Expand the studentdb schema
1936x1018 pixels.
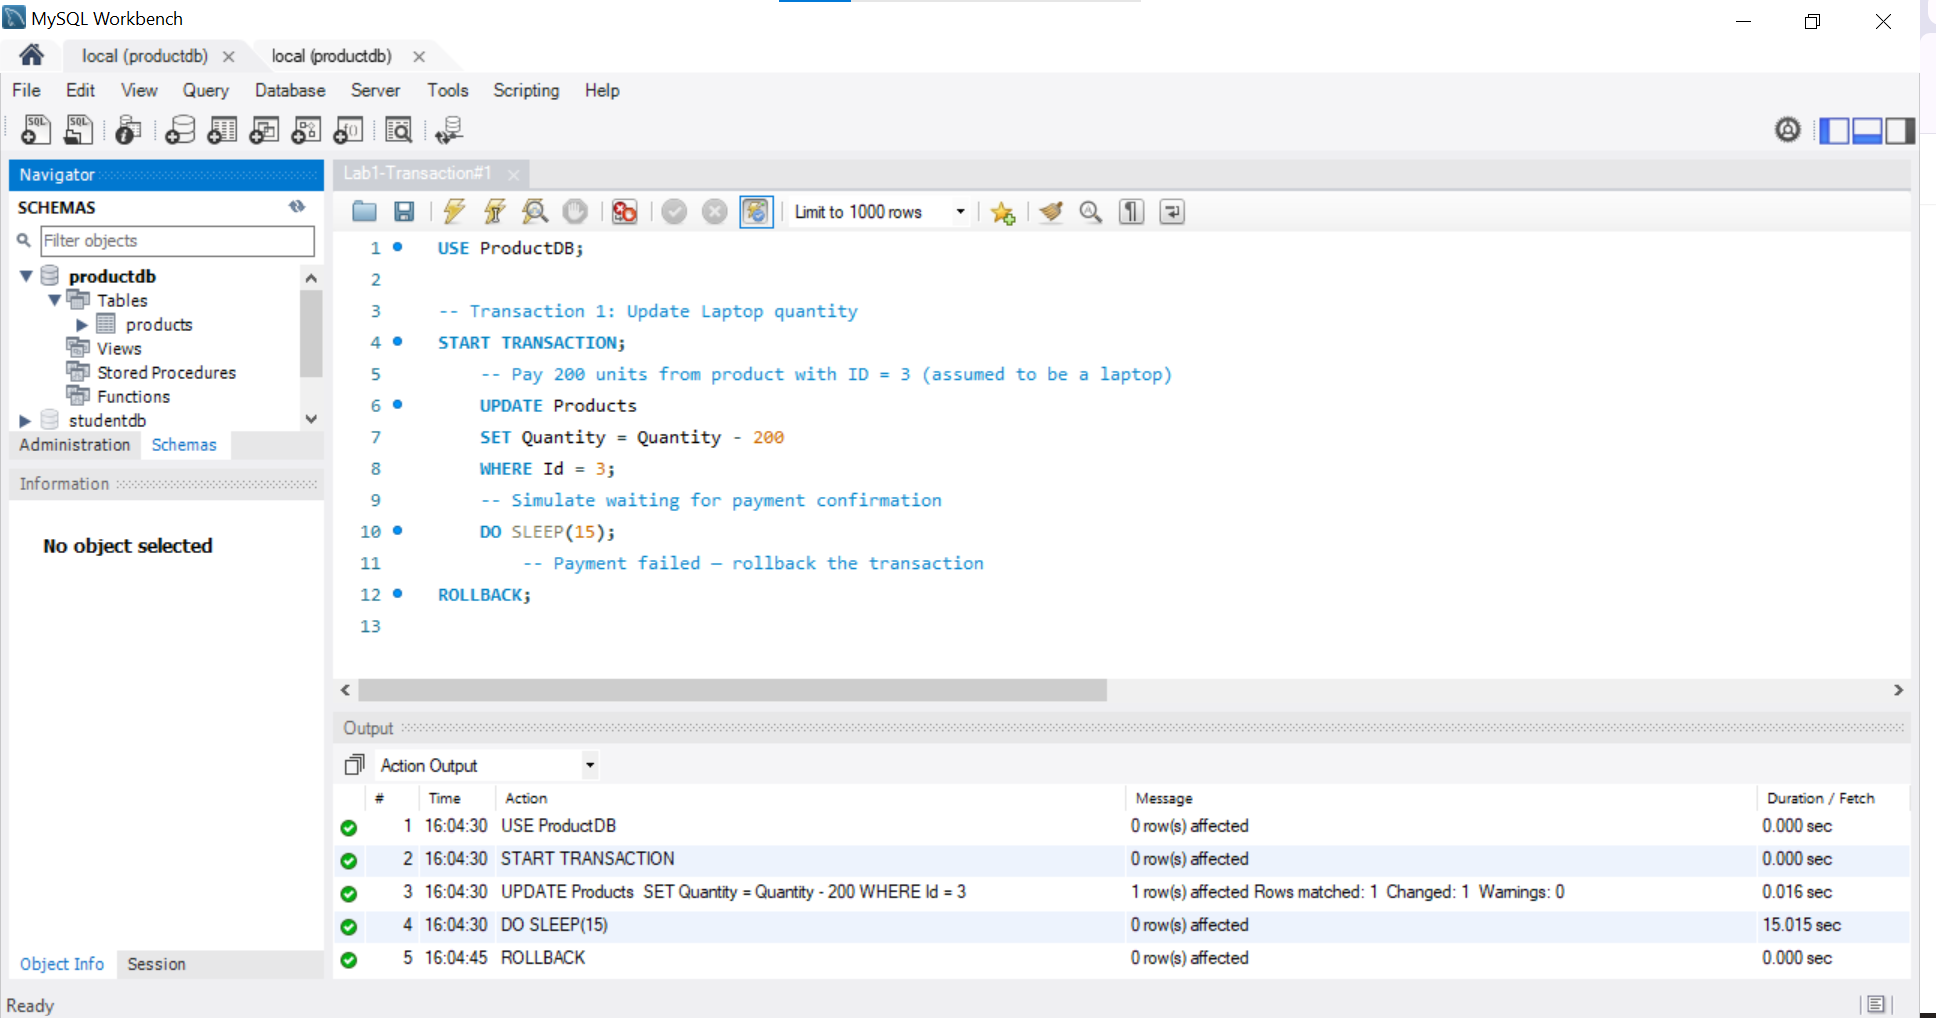click(x=26, y=420)
